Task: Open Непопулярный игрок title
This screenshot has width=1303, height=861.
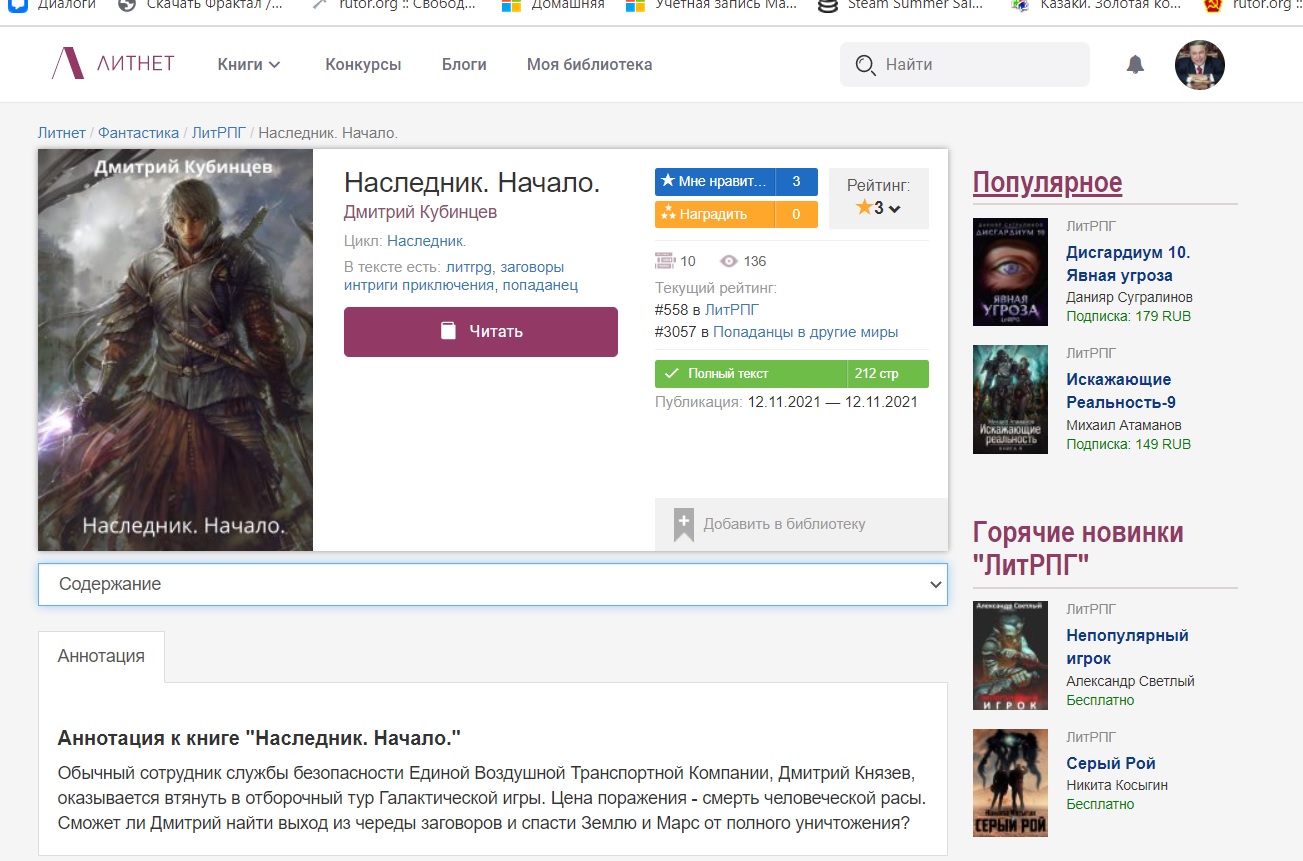Action: coord(1127,647)
